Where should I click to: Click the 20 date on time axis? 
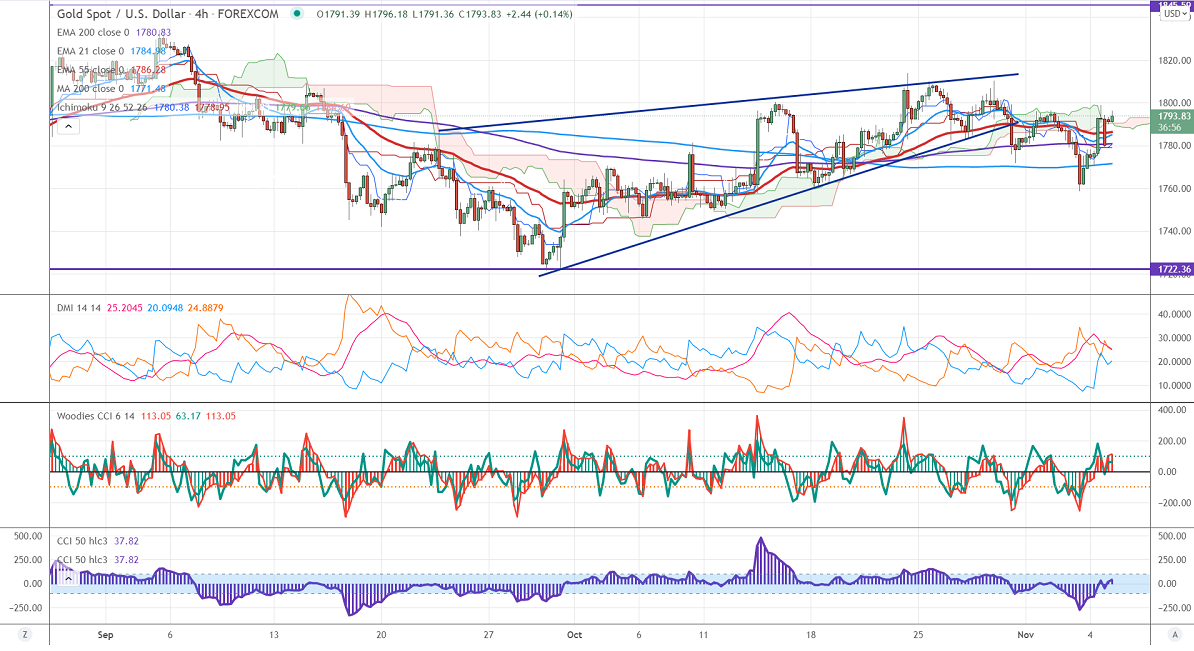click(382, 634)
